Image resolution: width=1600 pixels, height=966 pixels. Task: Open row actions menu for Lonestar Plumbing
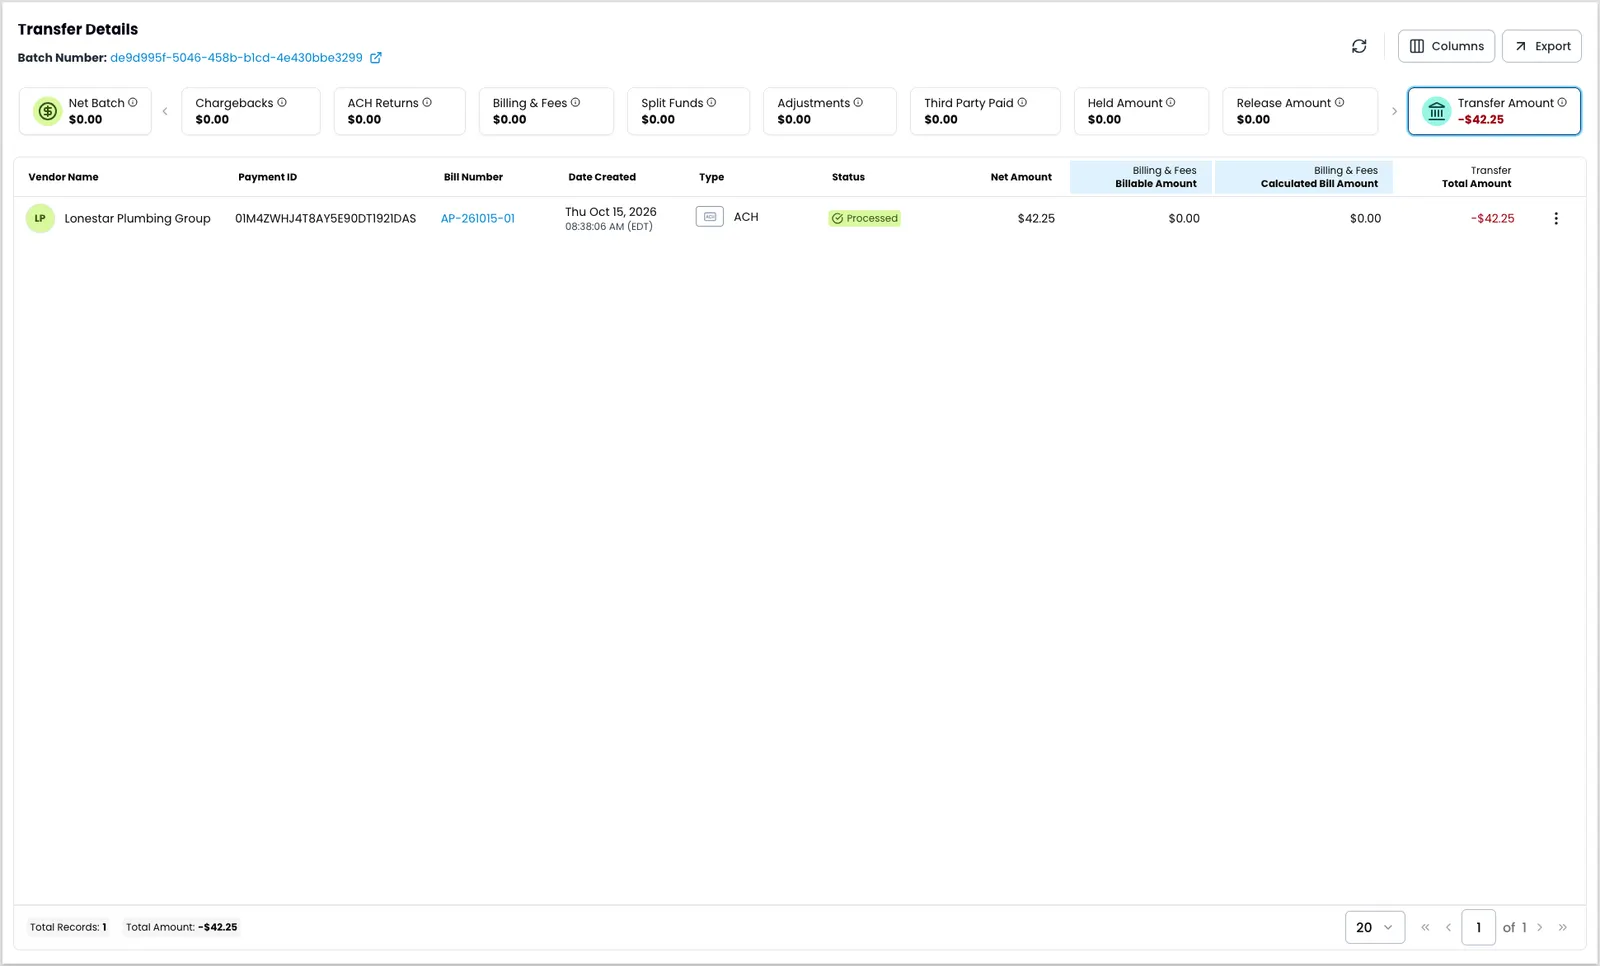[x=1556, y=218]
